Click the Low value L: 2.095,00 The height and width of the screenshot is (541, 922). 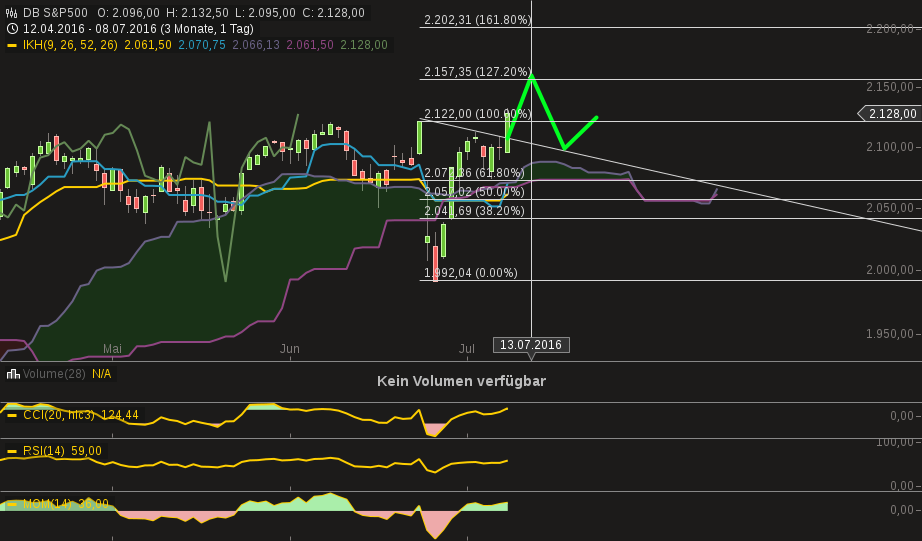pos(265,12)
